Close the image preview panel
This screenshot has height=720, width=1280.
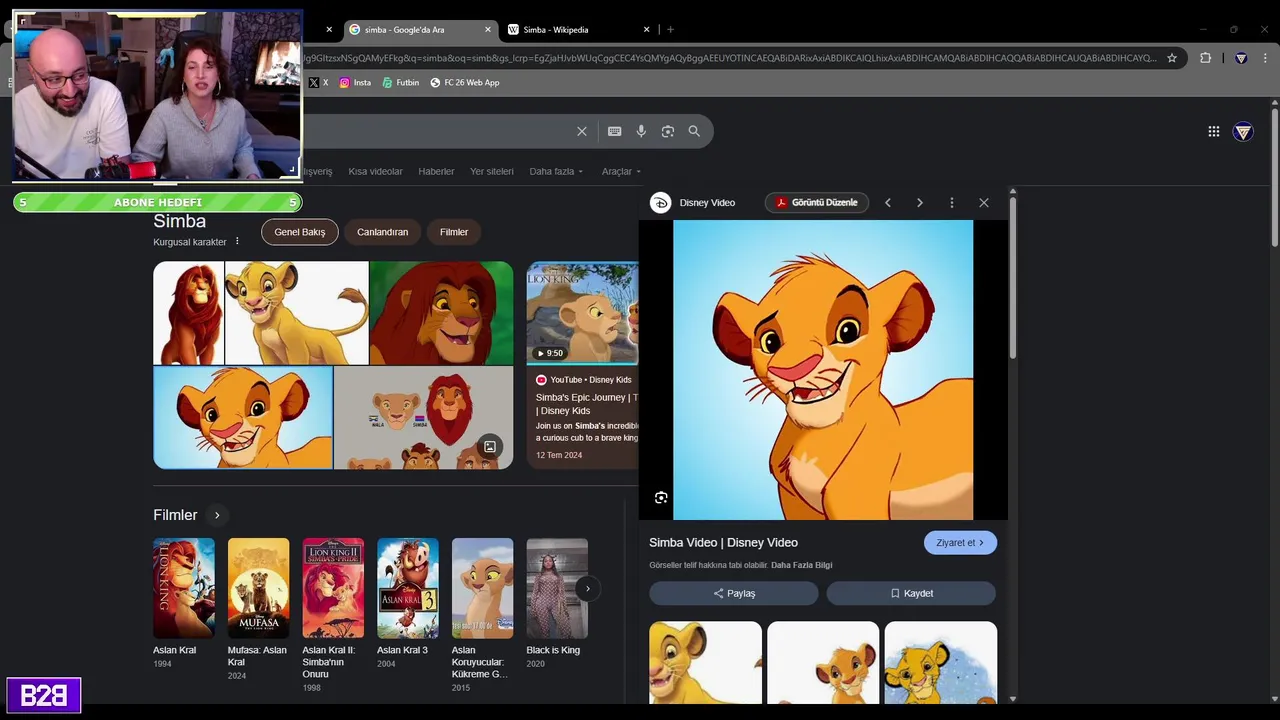(984, 203)
